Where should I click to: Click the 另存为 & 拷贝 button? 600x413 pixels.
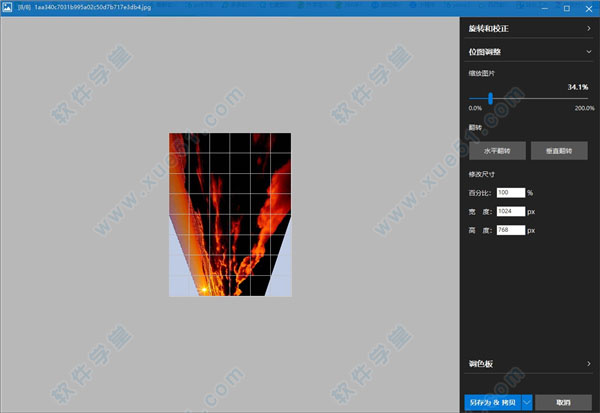point(492,402)
